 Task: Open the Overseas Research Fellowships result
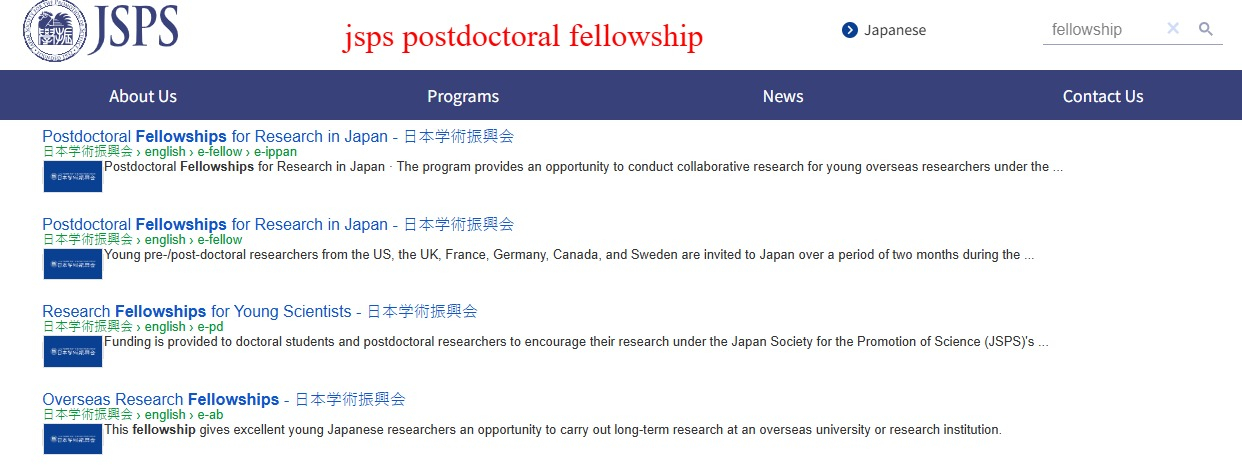click(x=224, y=399)
